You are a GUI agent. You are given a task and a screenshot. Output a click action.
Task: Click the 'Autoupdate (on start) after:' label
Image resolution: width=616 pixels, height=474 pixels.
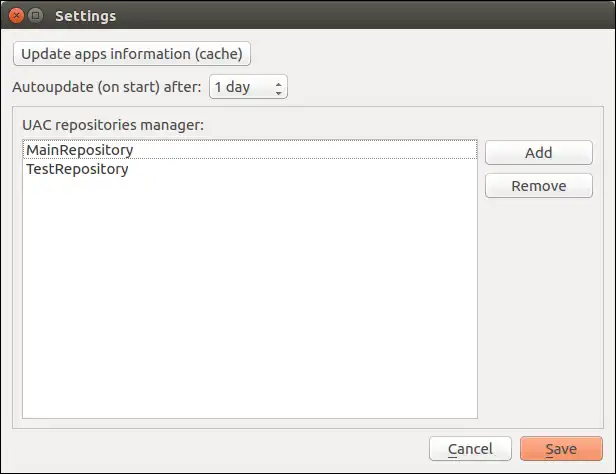coord(106,87)
